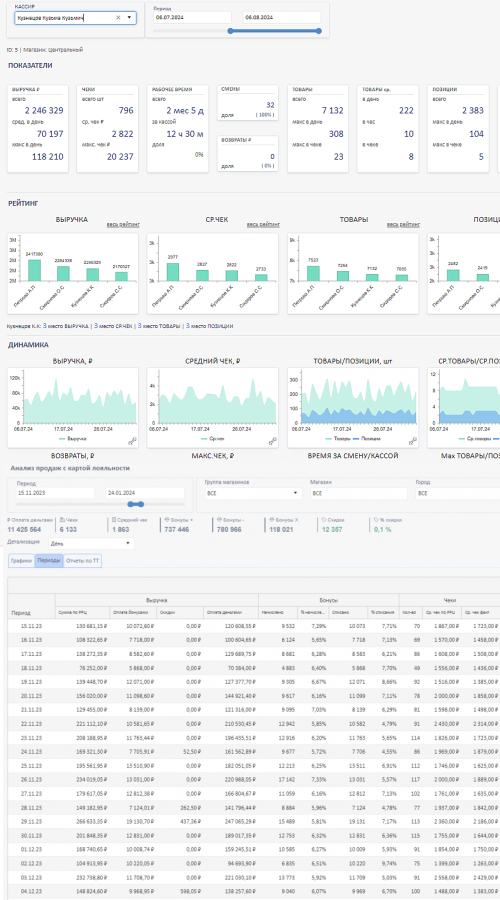The height and width of the screenshot is (900, 500).
Task: Edit loyalty period start date 15.11.2023
Action: (x=54, y=492)
